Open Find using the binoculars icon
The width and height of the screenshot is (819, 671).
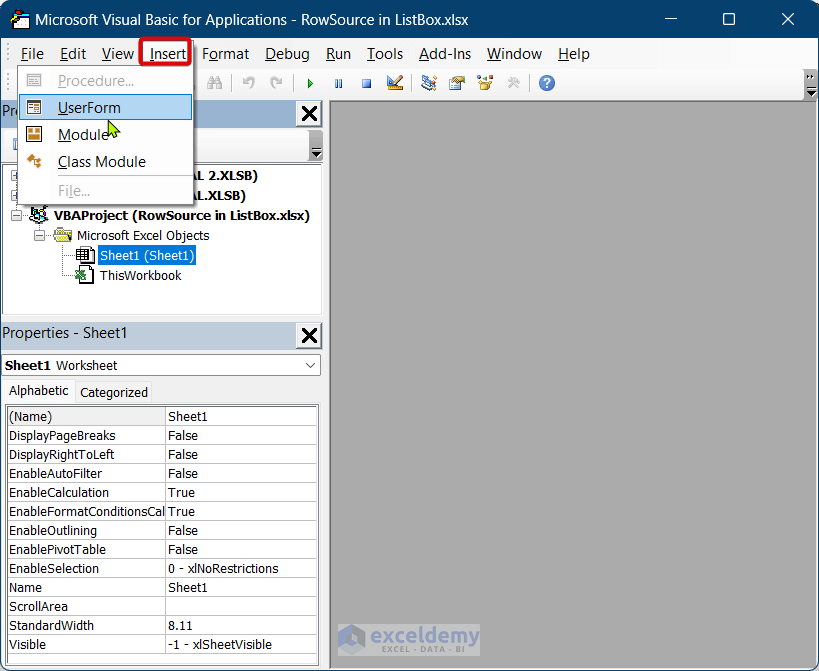click(215, 83)
